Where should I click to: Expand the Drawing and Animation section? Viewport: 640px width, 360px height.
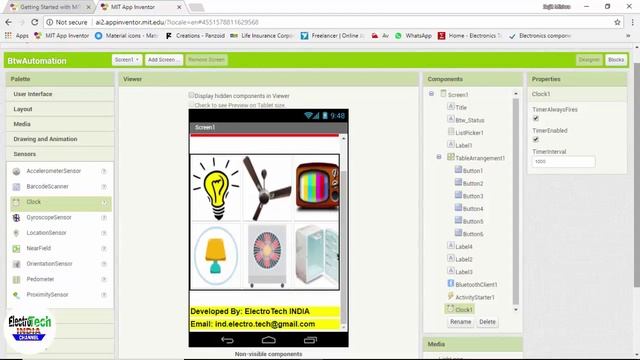(60, 139)
